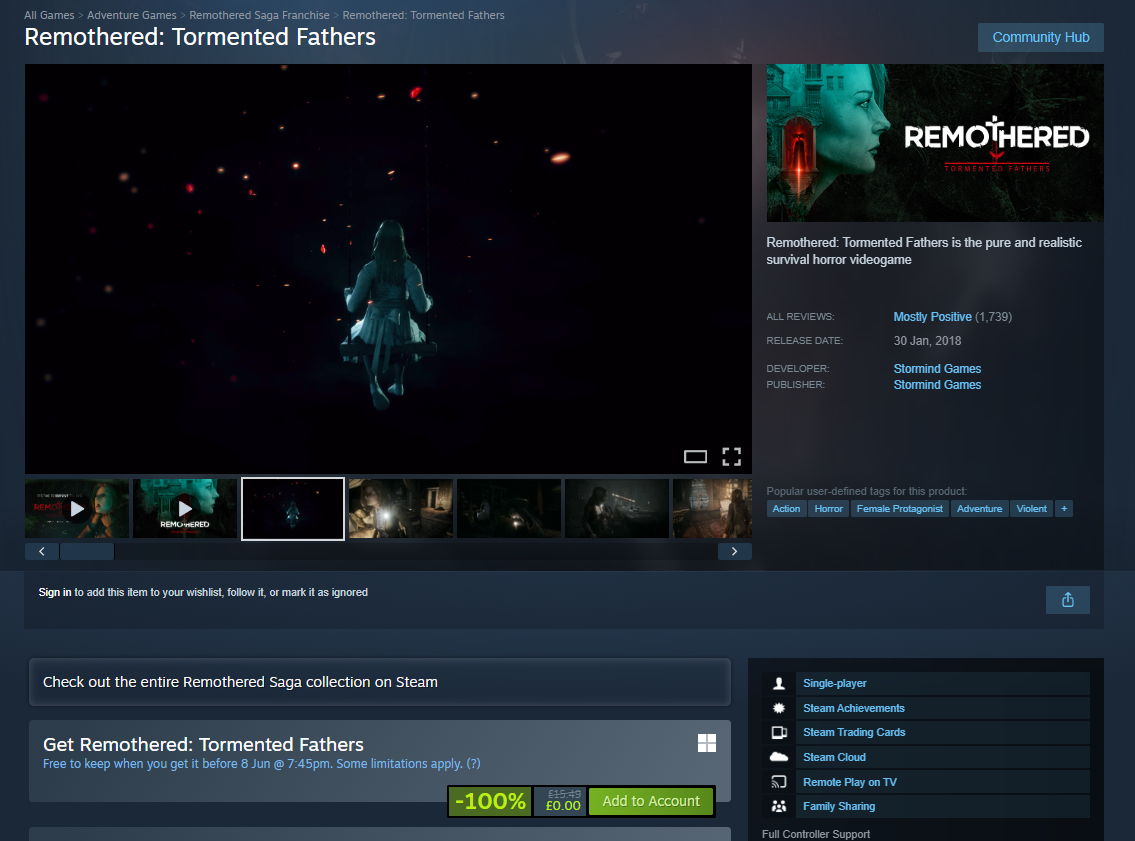Open Remothered Saga Franchise breadcrumb
This screenshot has width=1135, height=841.
259,15
